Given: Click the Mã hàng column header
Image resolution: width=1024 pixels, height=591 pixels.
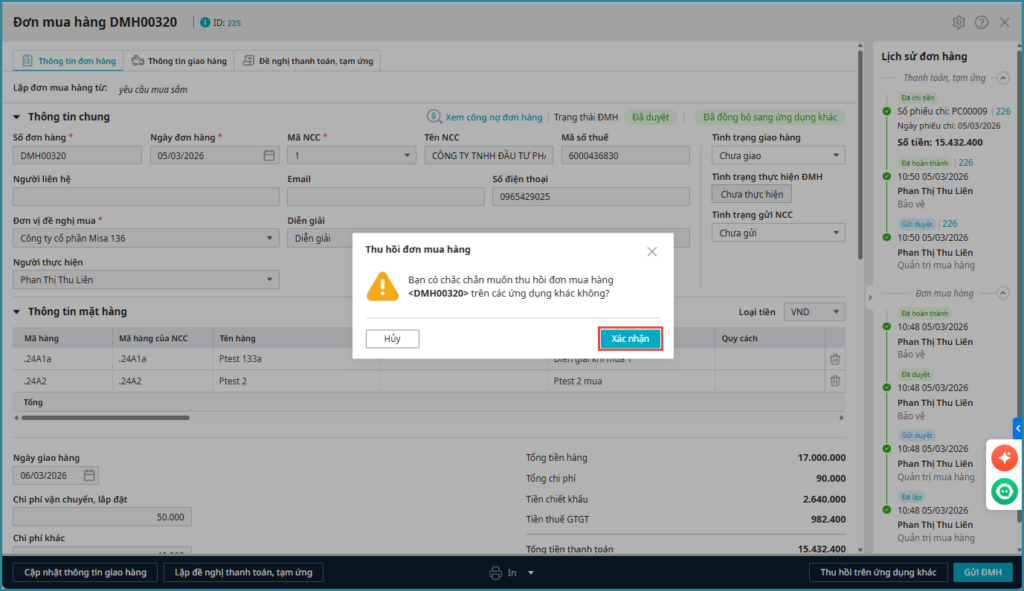Looking at the screenshot, I should tap(41, 338).
